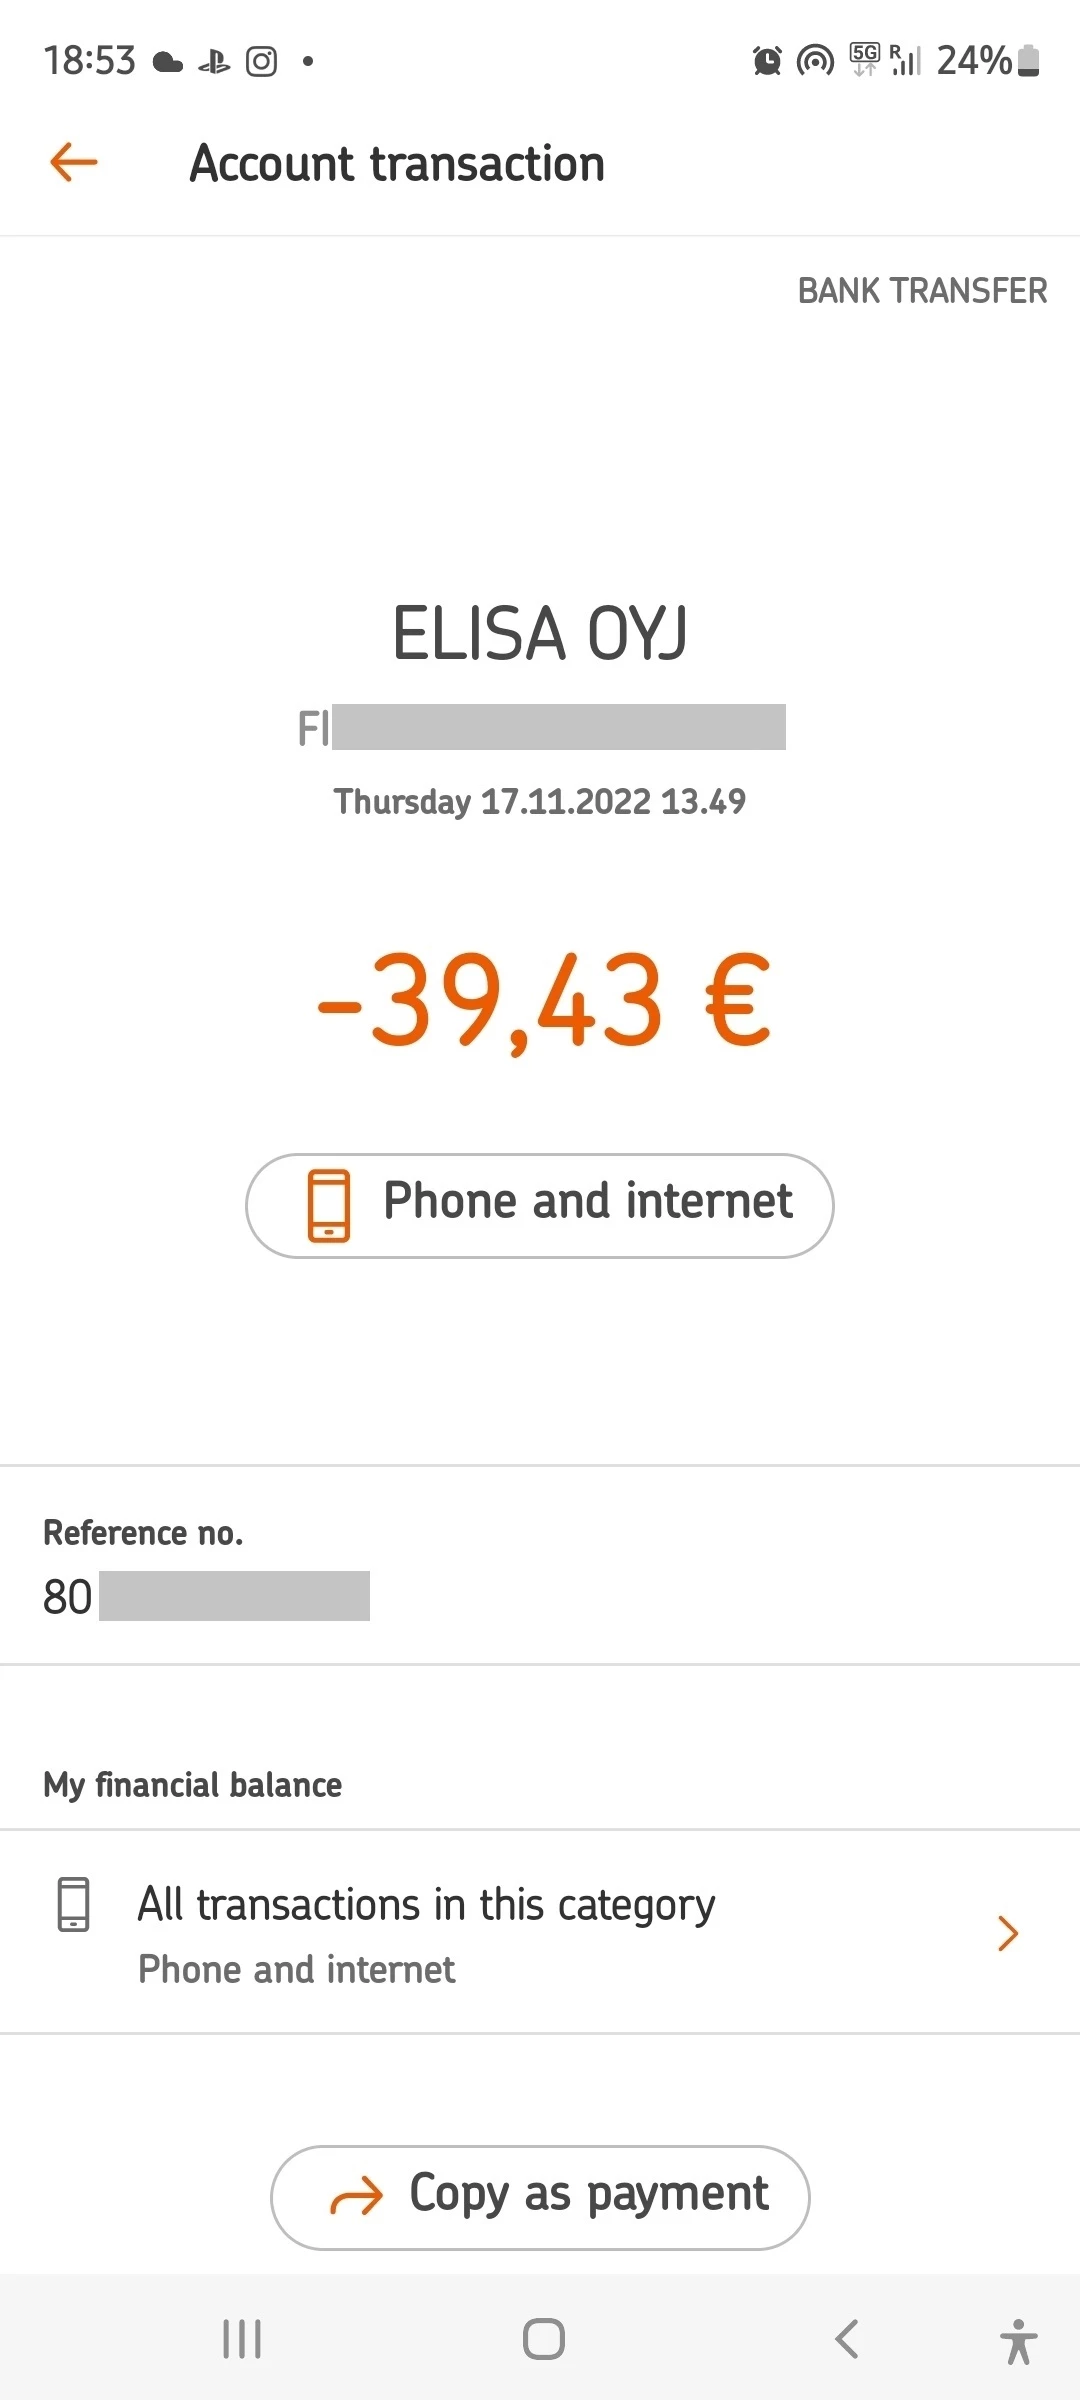This screenshot has height=2400, width=1080.
Task: Tap the phone icon in category pill
Action: click(328, 1205)
